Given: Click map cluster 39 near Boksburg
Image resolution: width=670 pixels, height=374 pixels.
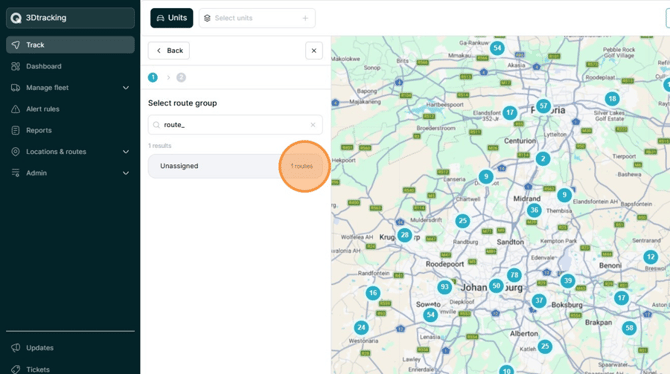Looking at the screenshot, I should (x=567, y=281).
